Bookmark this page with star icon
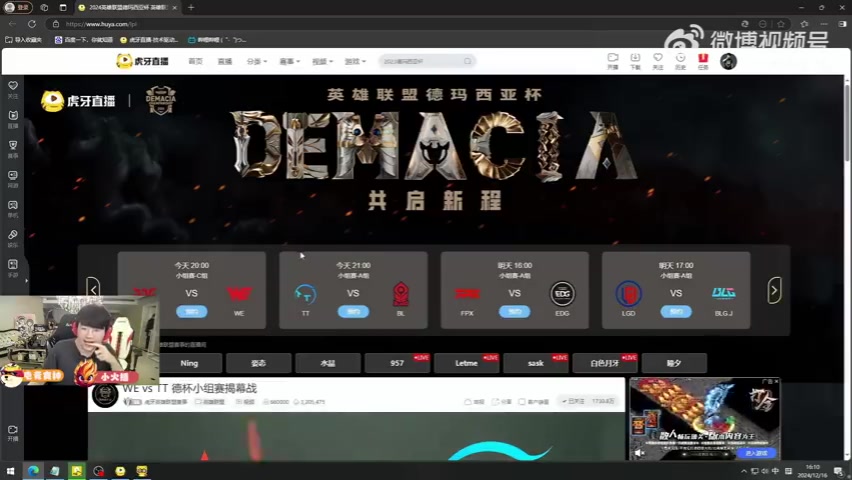This screenshot has height=480, width=852. pyautogui.click(x=781, y=24)
